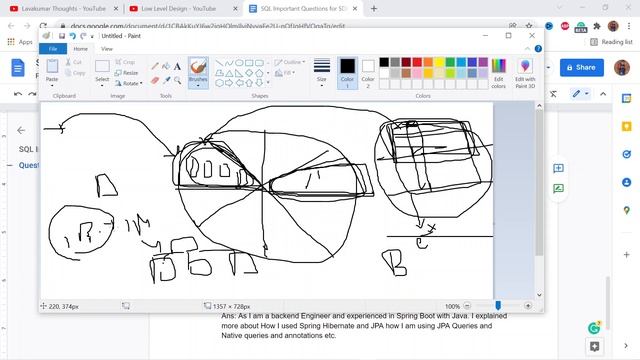Select the Eraser tool in Paint
This screenshot has height=360, width=640.
(x=155, y=80)
